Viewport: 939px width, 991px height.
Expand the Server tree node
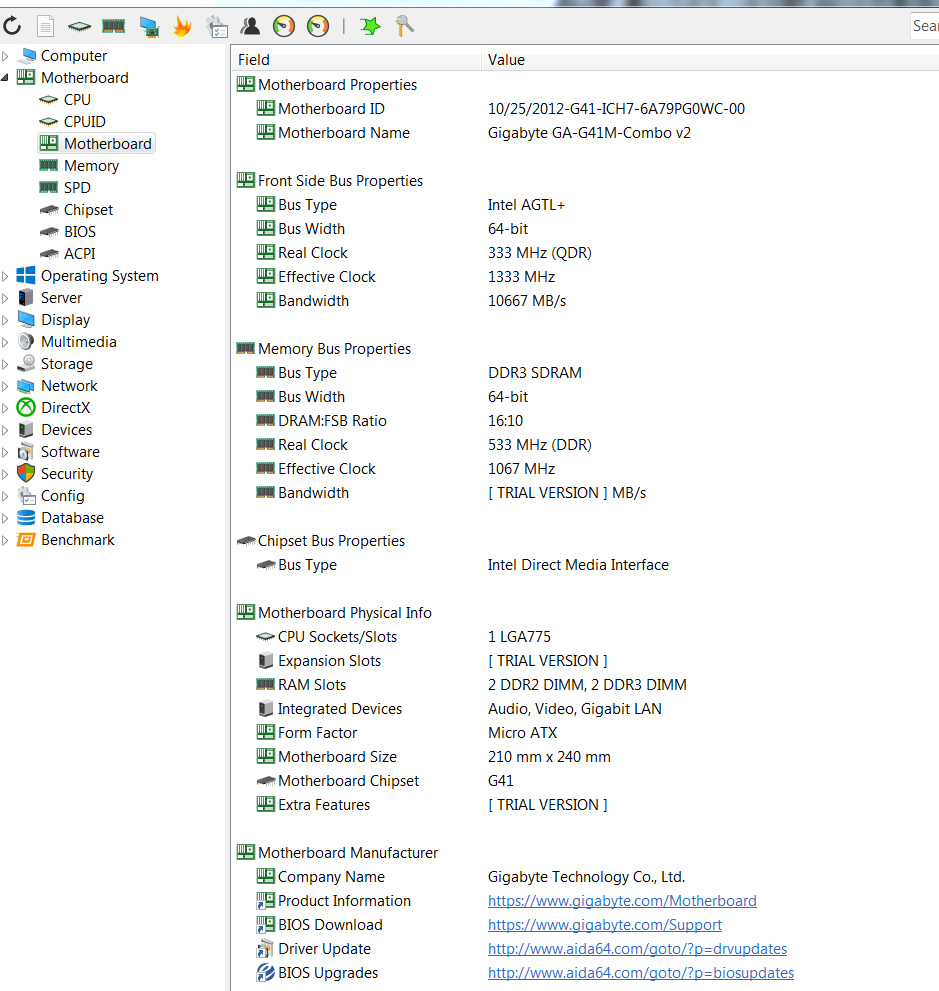pyautogui.click(x=5, y=298)
